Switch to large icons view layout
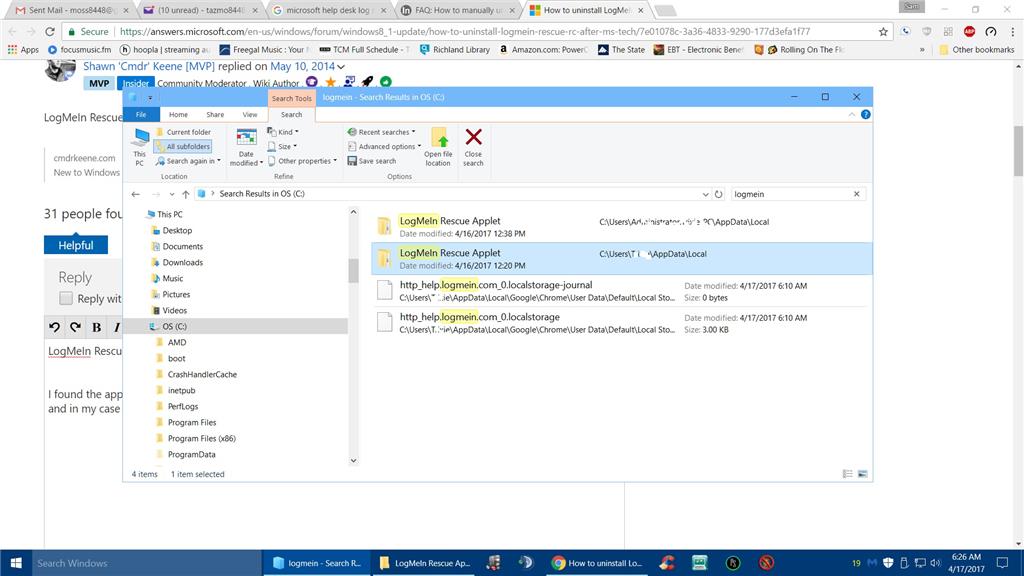This screenshot has height=576, width=1024. (863, 474)
